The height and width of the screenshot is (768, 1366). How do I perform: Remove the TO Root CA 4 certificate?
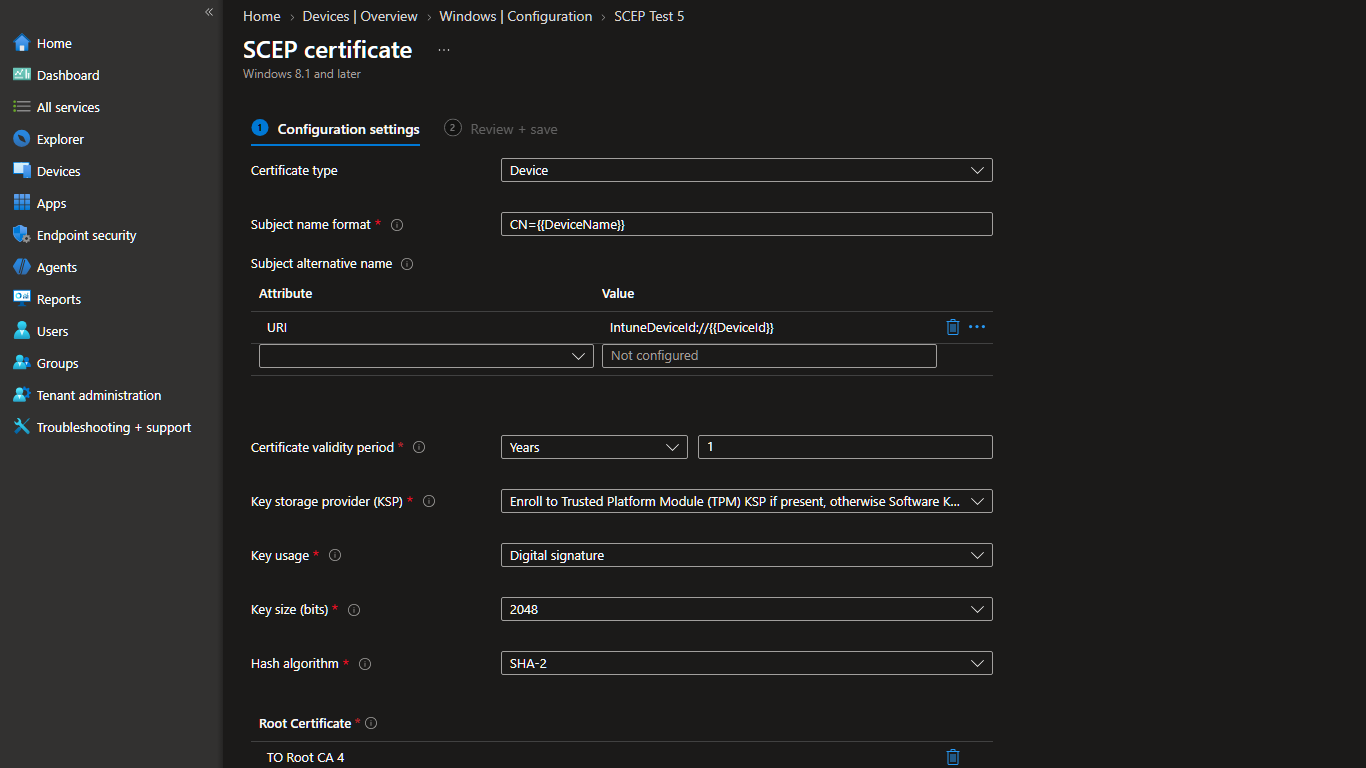pyautogui.click(x=953, y=757)
